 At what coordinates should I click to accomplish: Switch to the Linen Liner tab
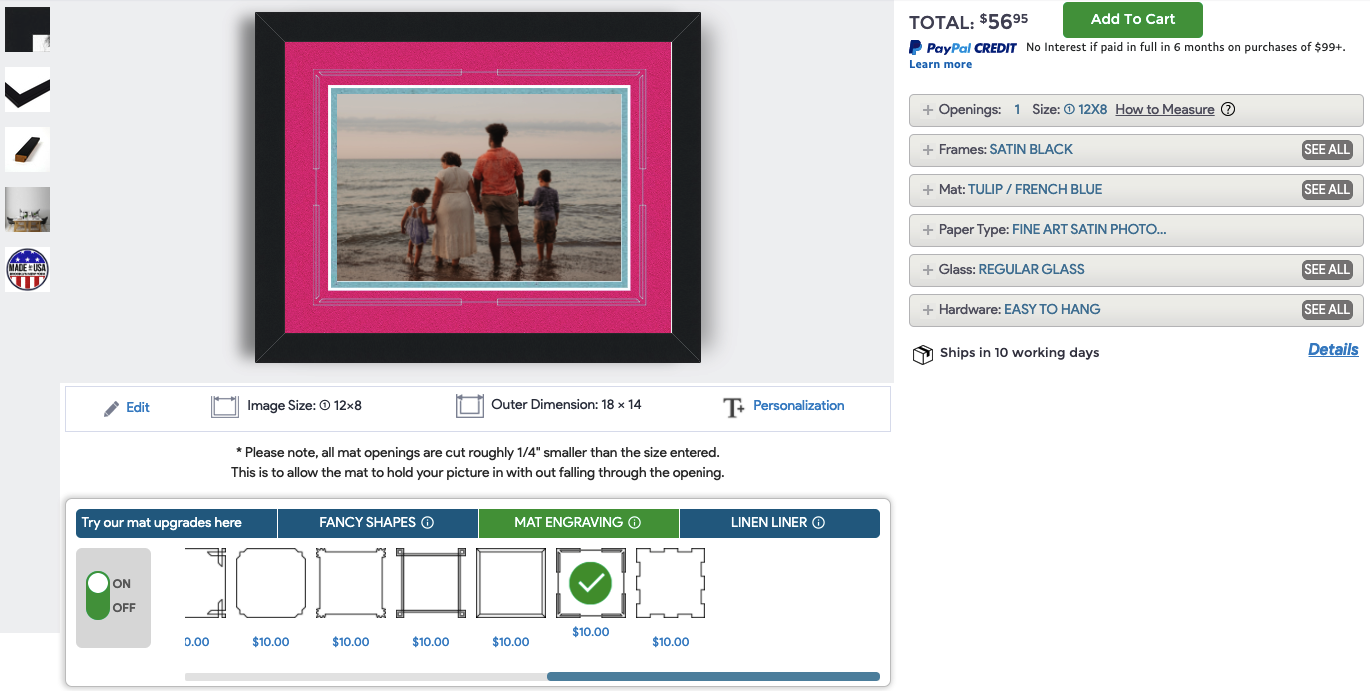769,523
